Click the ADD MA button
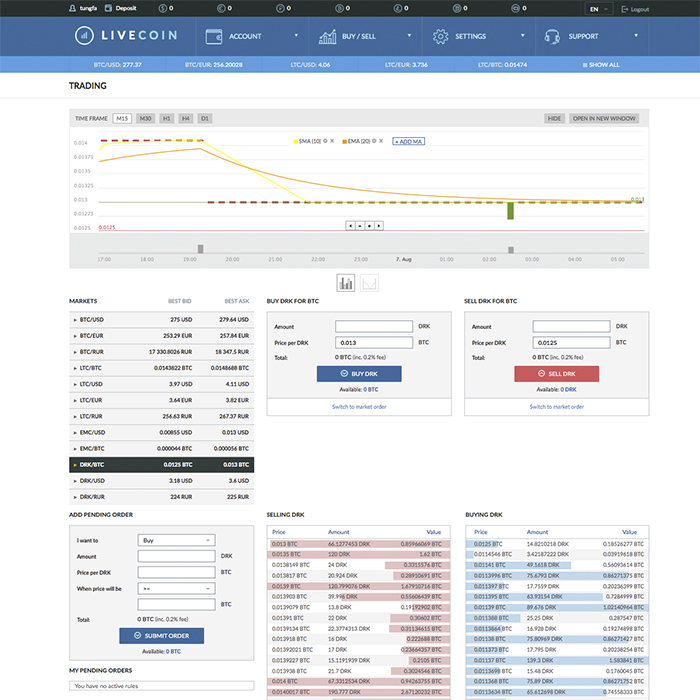This screenshot has height=700, width=700. [408, 141]
